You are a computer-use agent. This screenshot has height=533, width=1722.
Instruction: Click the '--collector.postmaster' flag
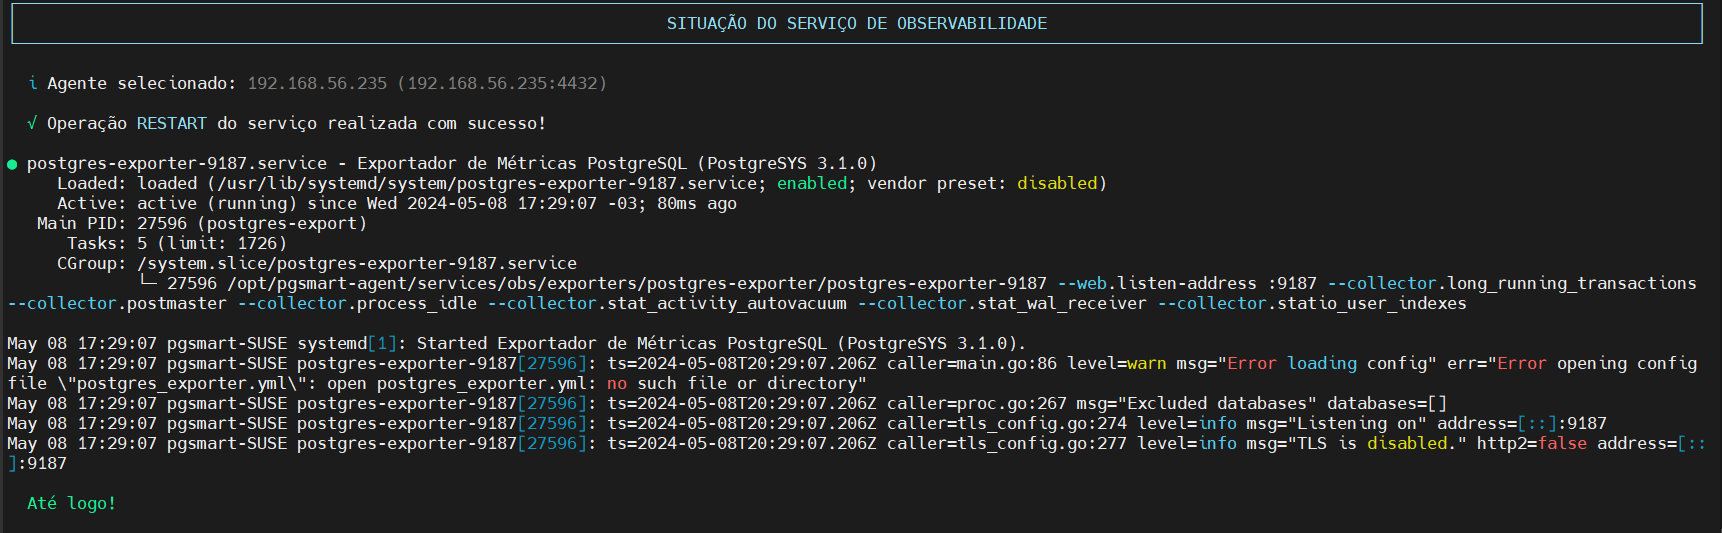(117, 303)
